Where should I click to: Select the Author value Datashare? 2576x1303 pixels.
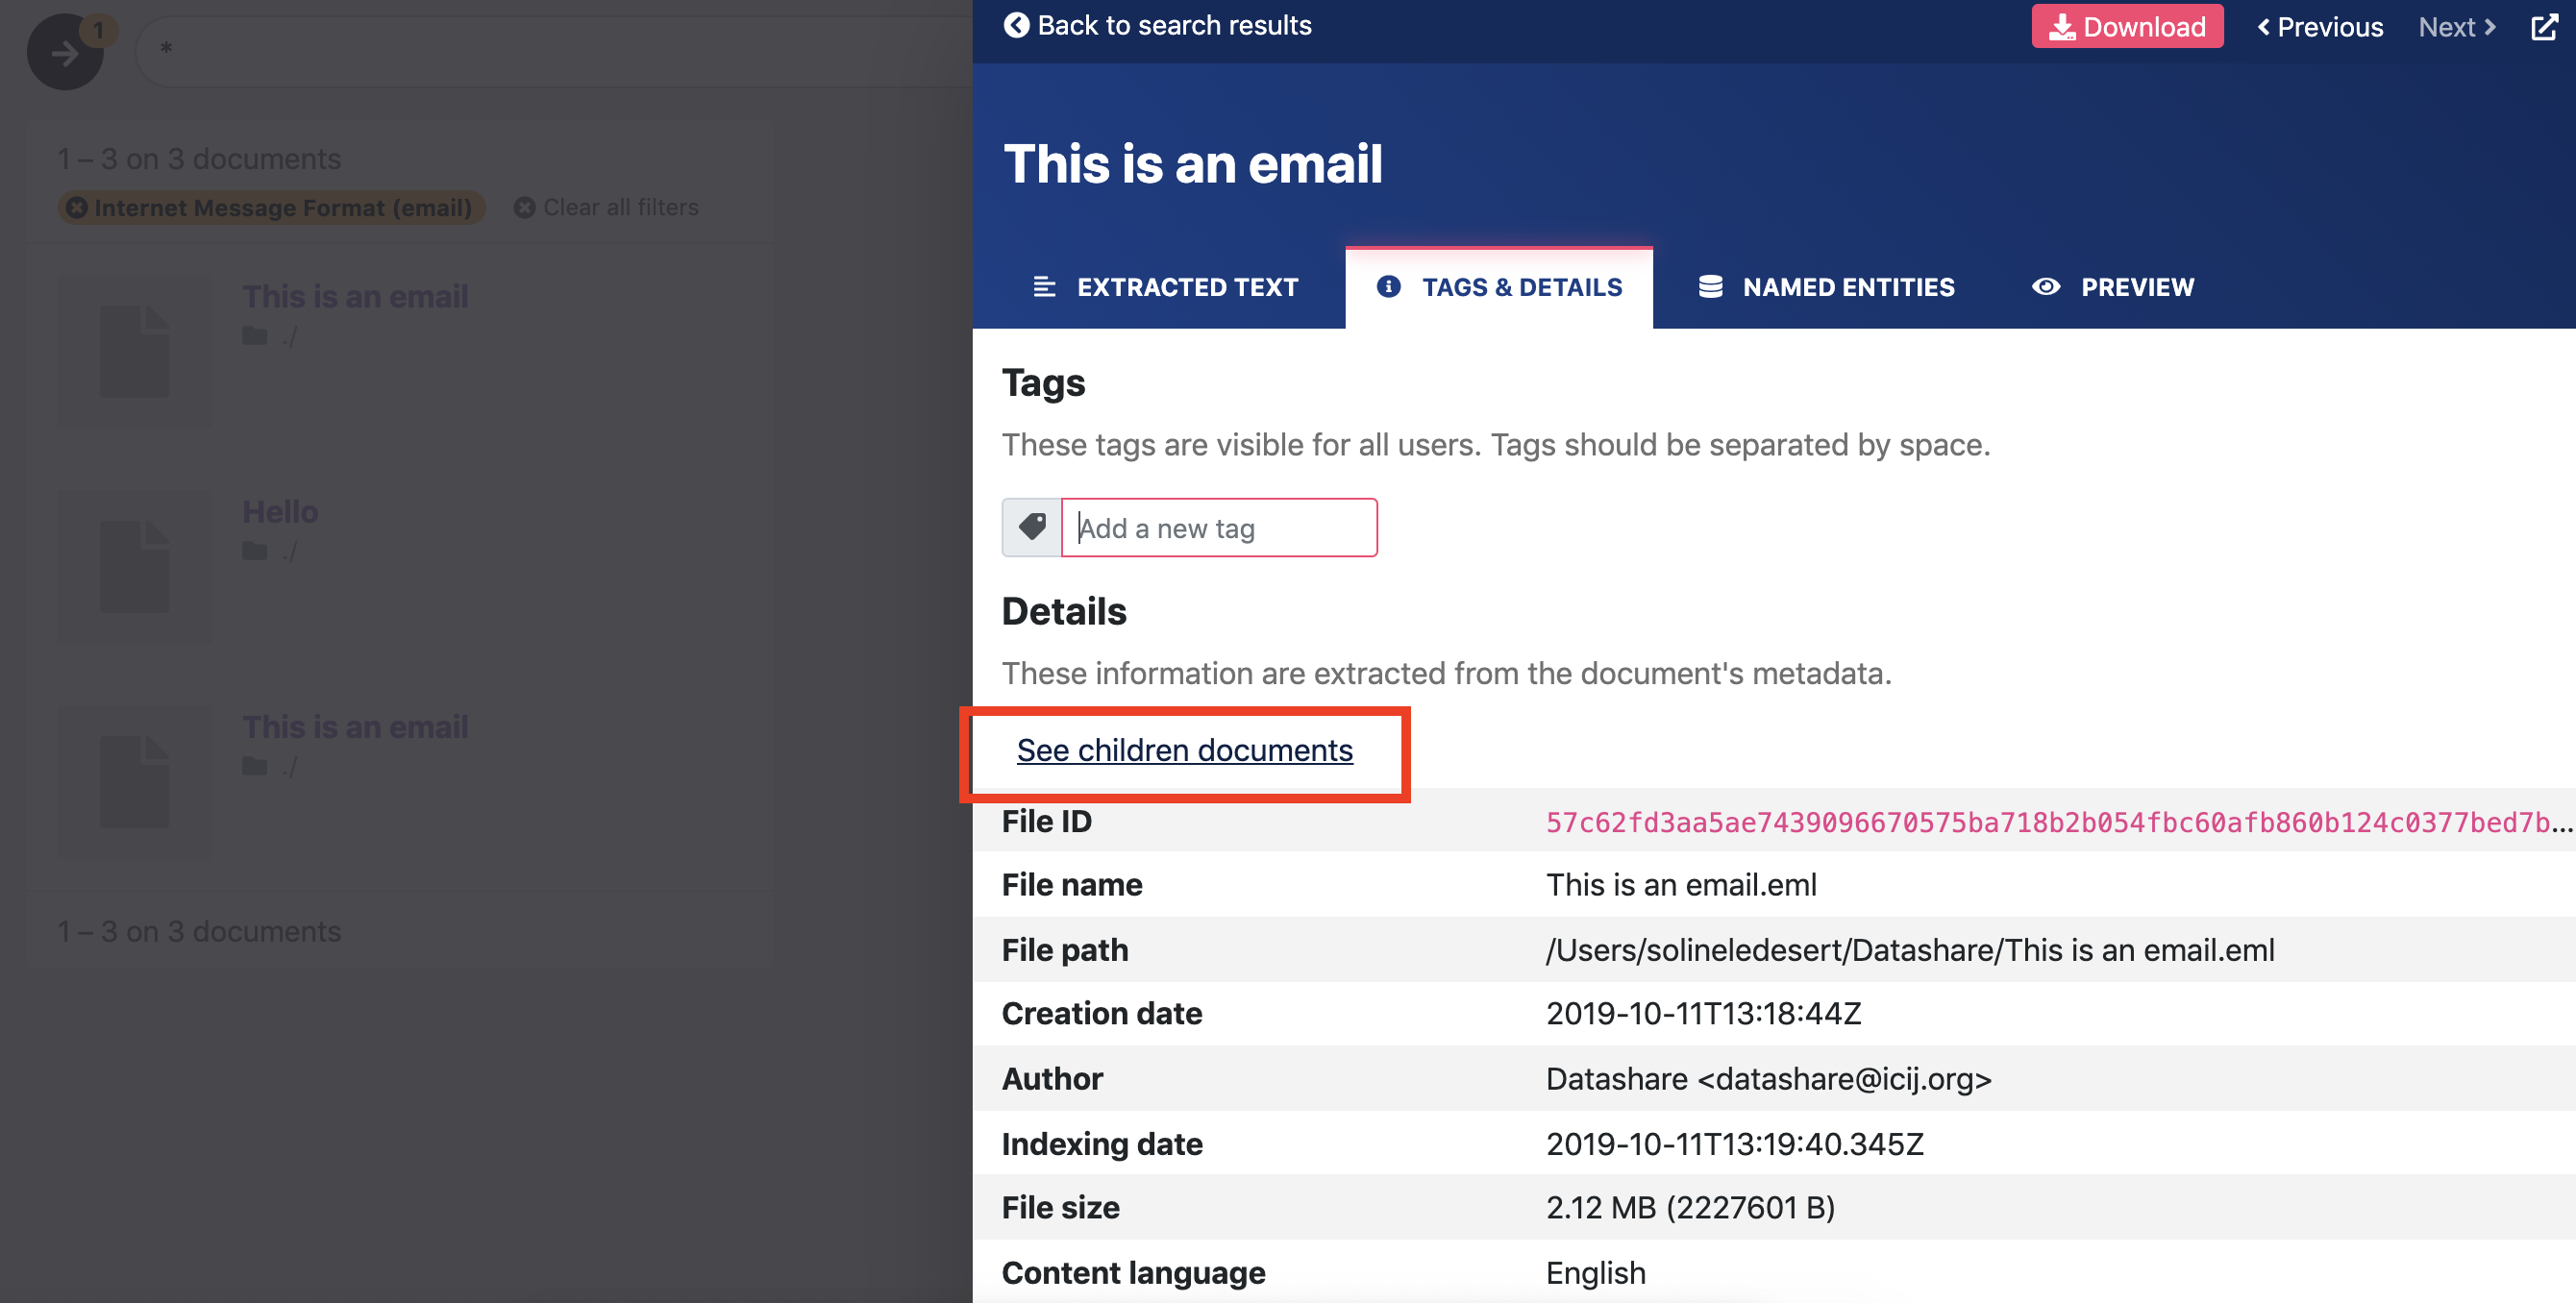tap(1769, 1079)
